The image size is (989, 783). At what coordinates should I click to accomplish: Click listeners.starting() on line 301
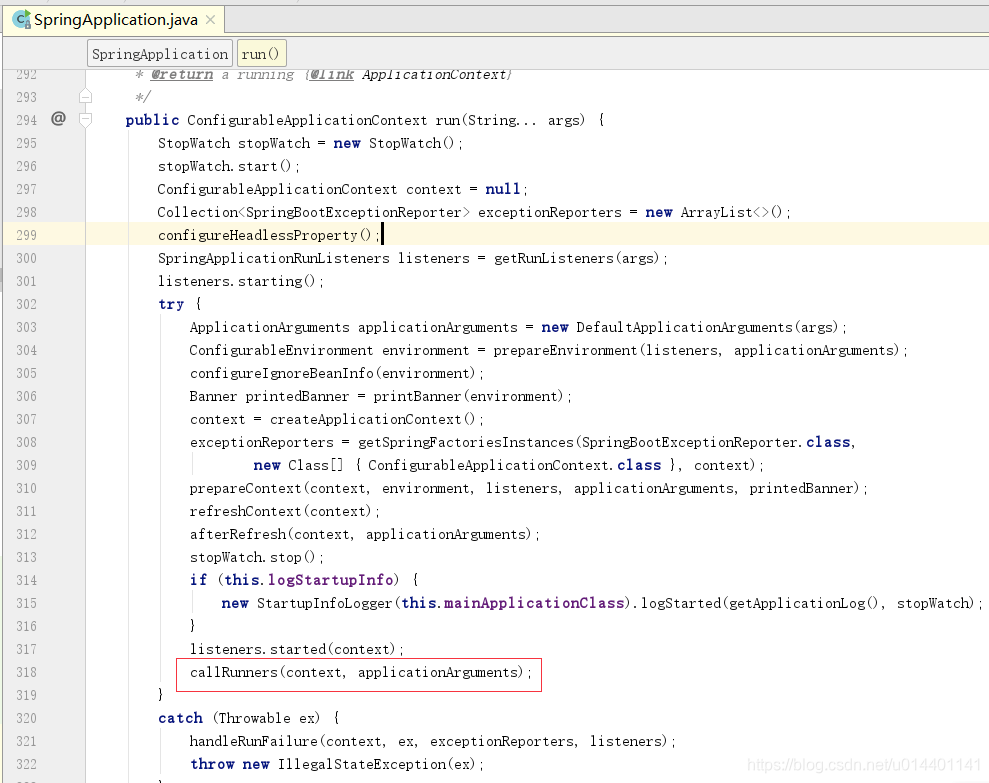pos(236,281)
